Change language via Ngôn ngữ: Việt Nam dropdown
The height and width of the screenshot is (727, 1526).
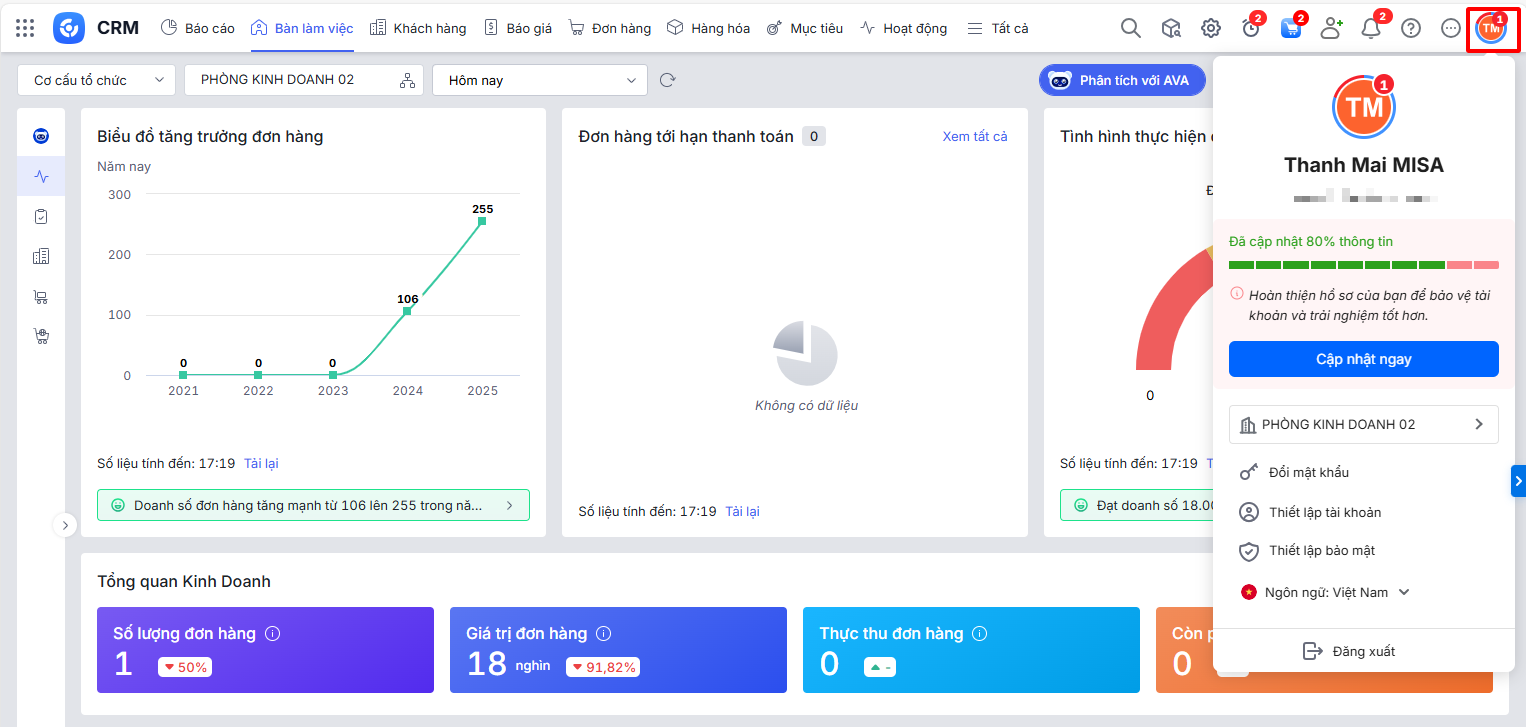tap(1325, 592)
